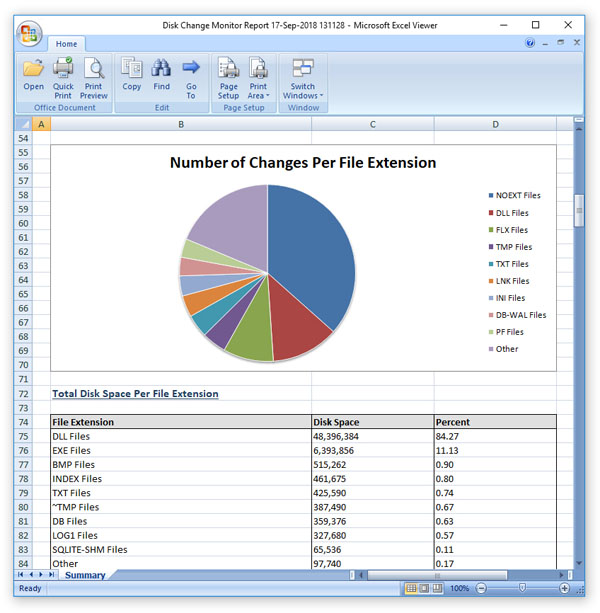The image size is (600, 613).
Task: Select row 75 header
Action: 23,436
